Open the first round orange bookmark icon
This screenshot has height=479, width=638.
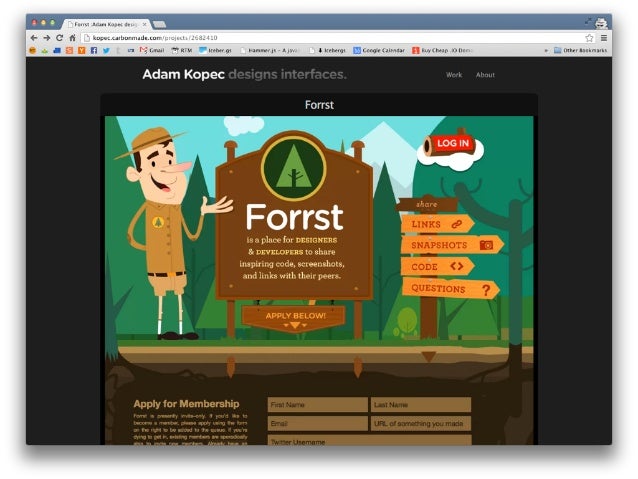tap(33, 50)
